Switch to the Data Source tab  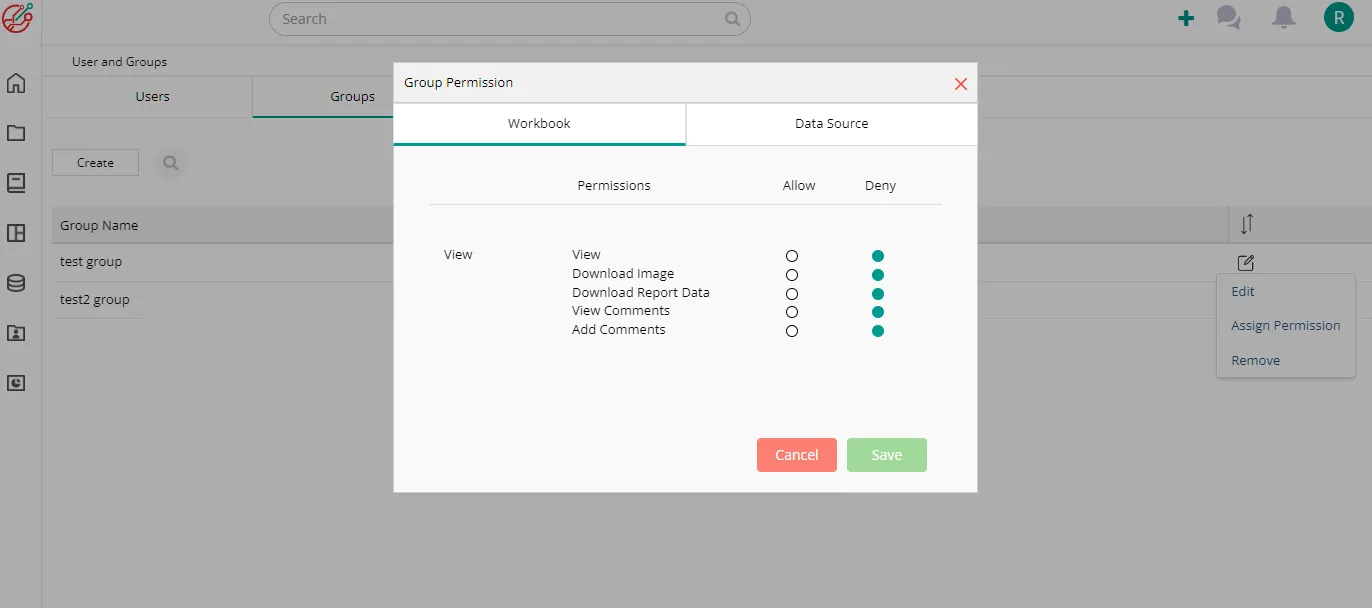(x=831, y=124)
